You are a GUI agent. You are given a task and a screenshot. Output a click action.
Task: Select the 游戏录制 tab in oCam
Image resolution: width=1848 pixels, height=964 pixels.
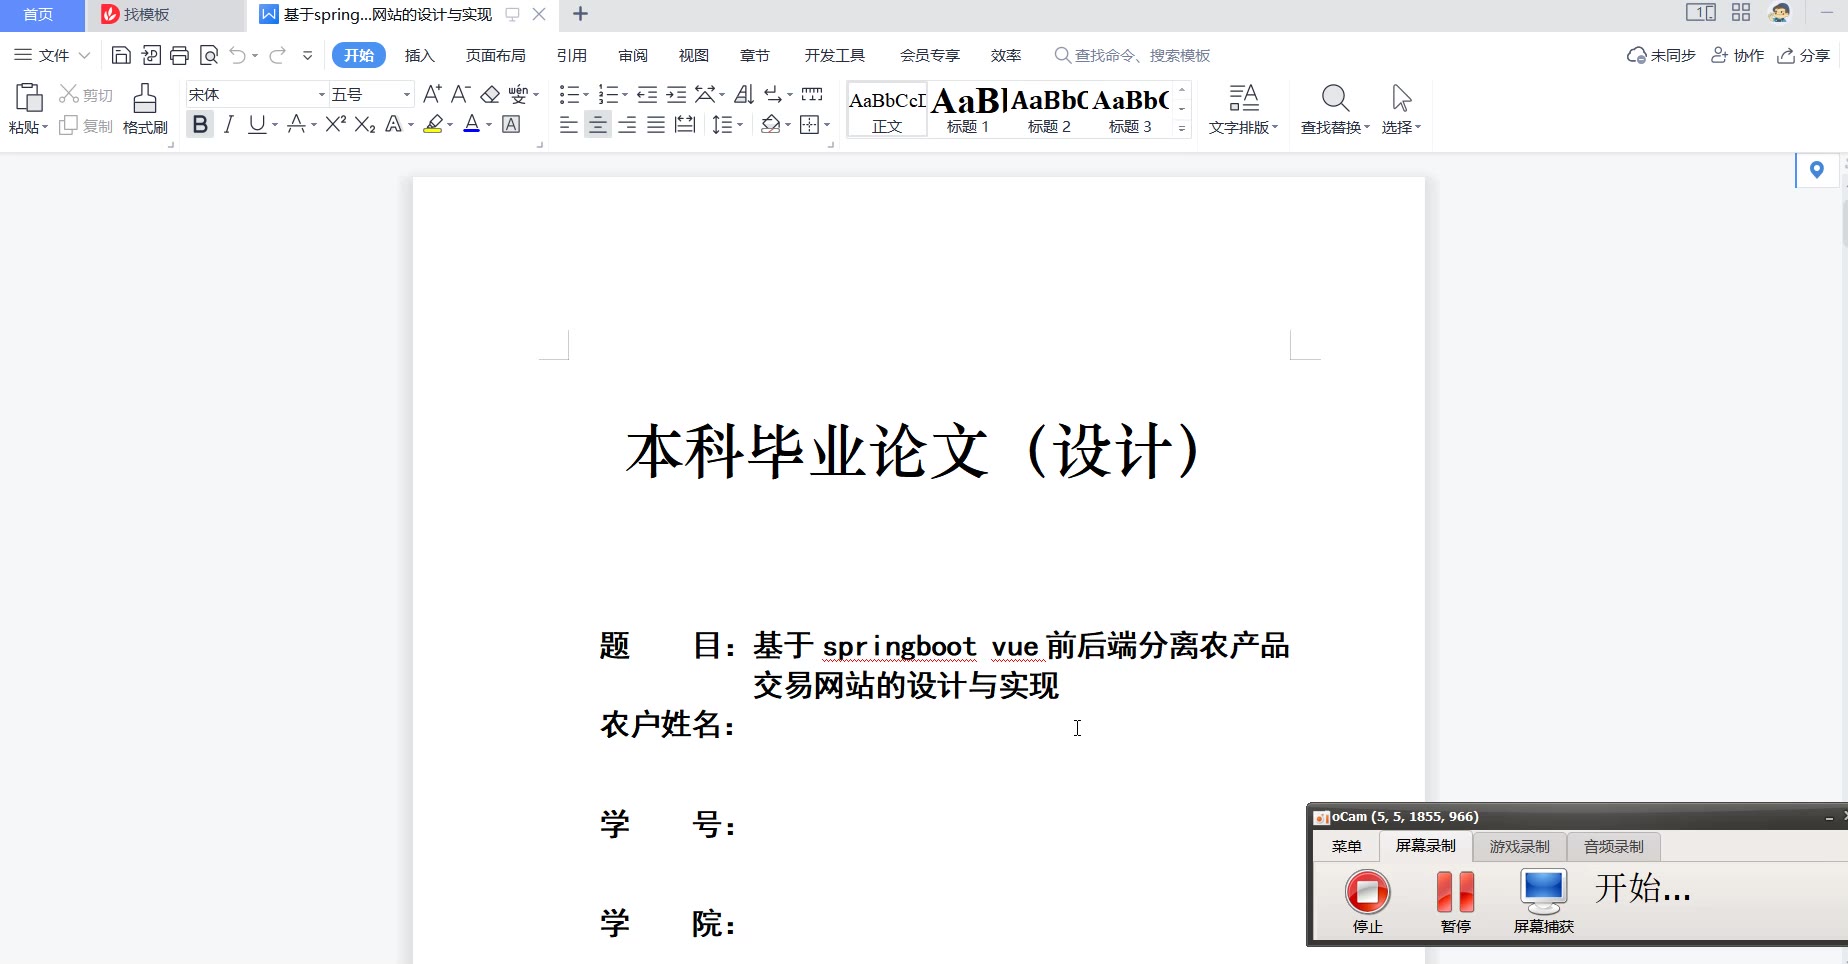coord(1519,847)
